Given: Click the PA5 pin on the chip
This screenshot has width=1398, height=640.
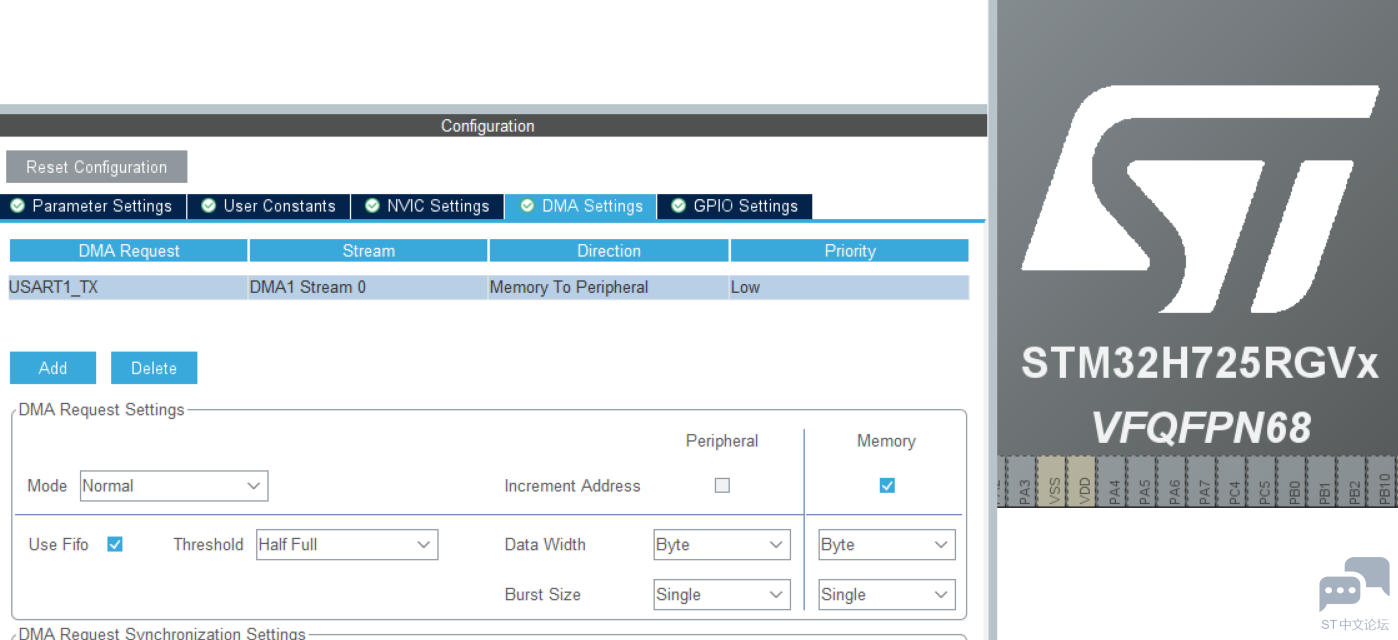Looking at the screenshot, I should (x=1143, y=480).
